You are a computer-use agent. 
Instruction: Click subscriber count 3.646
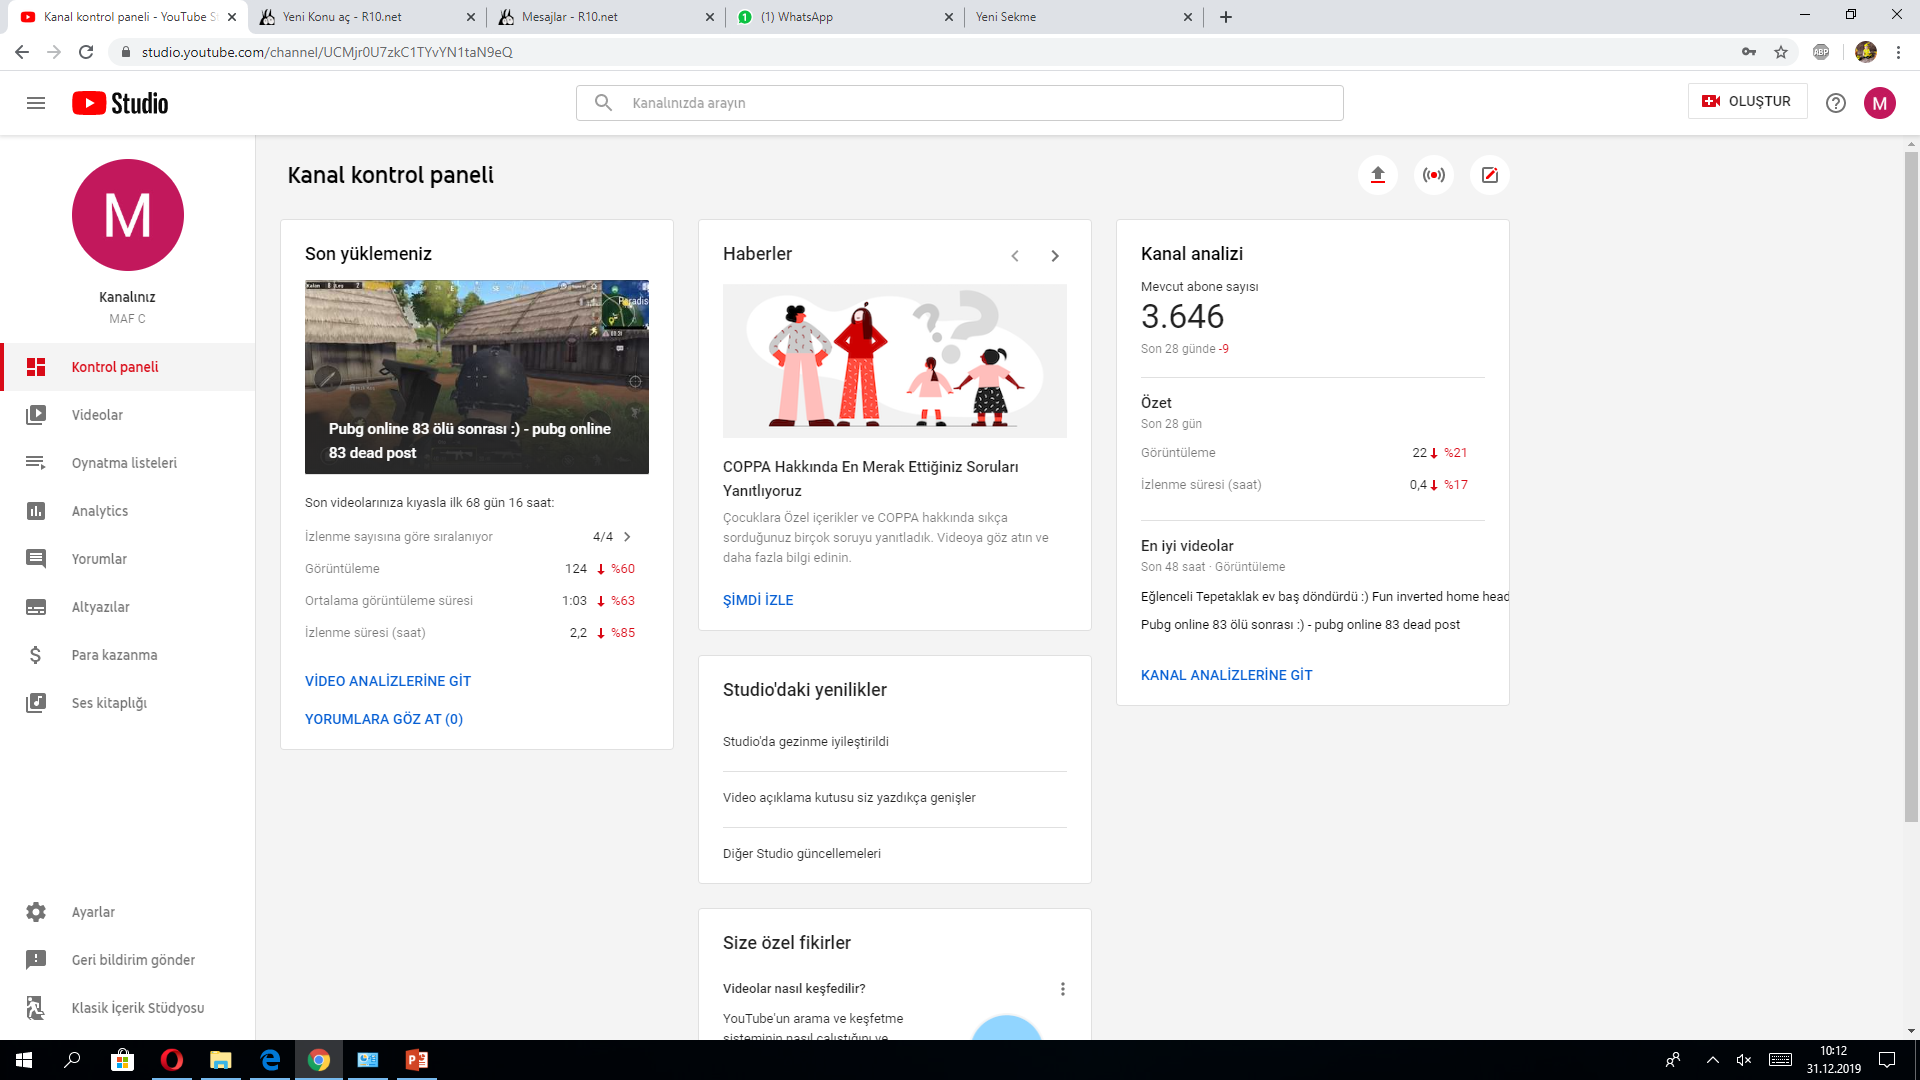[1182, 316]
